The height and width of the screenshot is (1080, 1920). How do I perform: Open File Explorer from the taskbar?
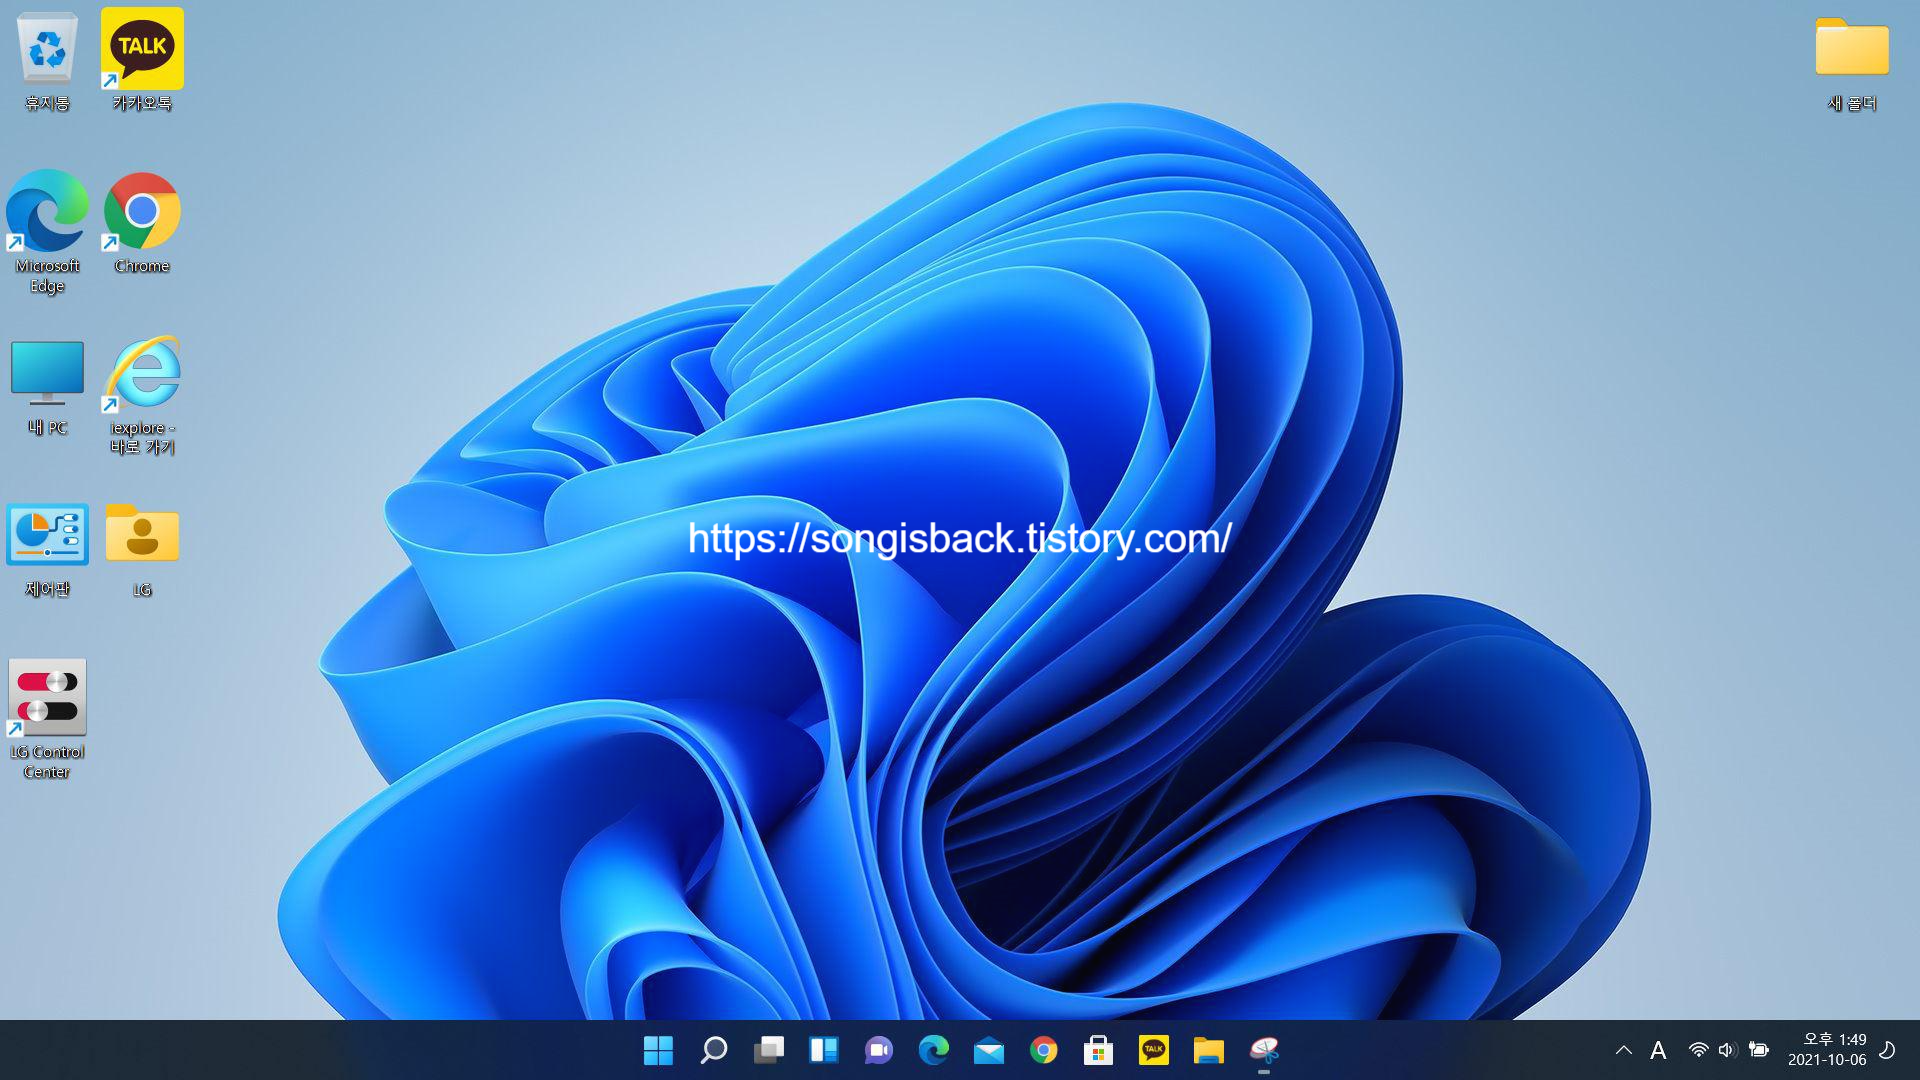pos(1208,1050)
